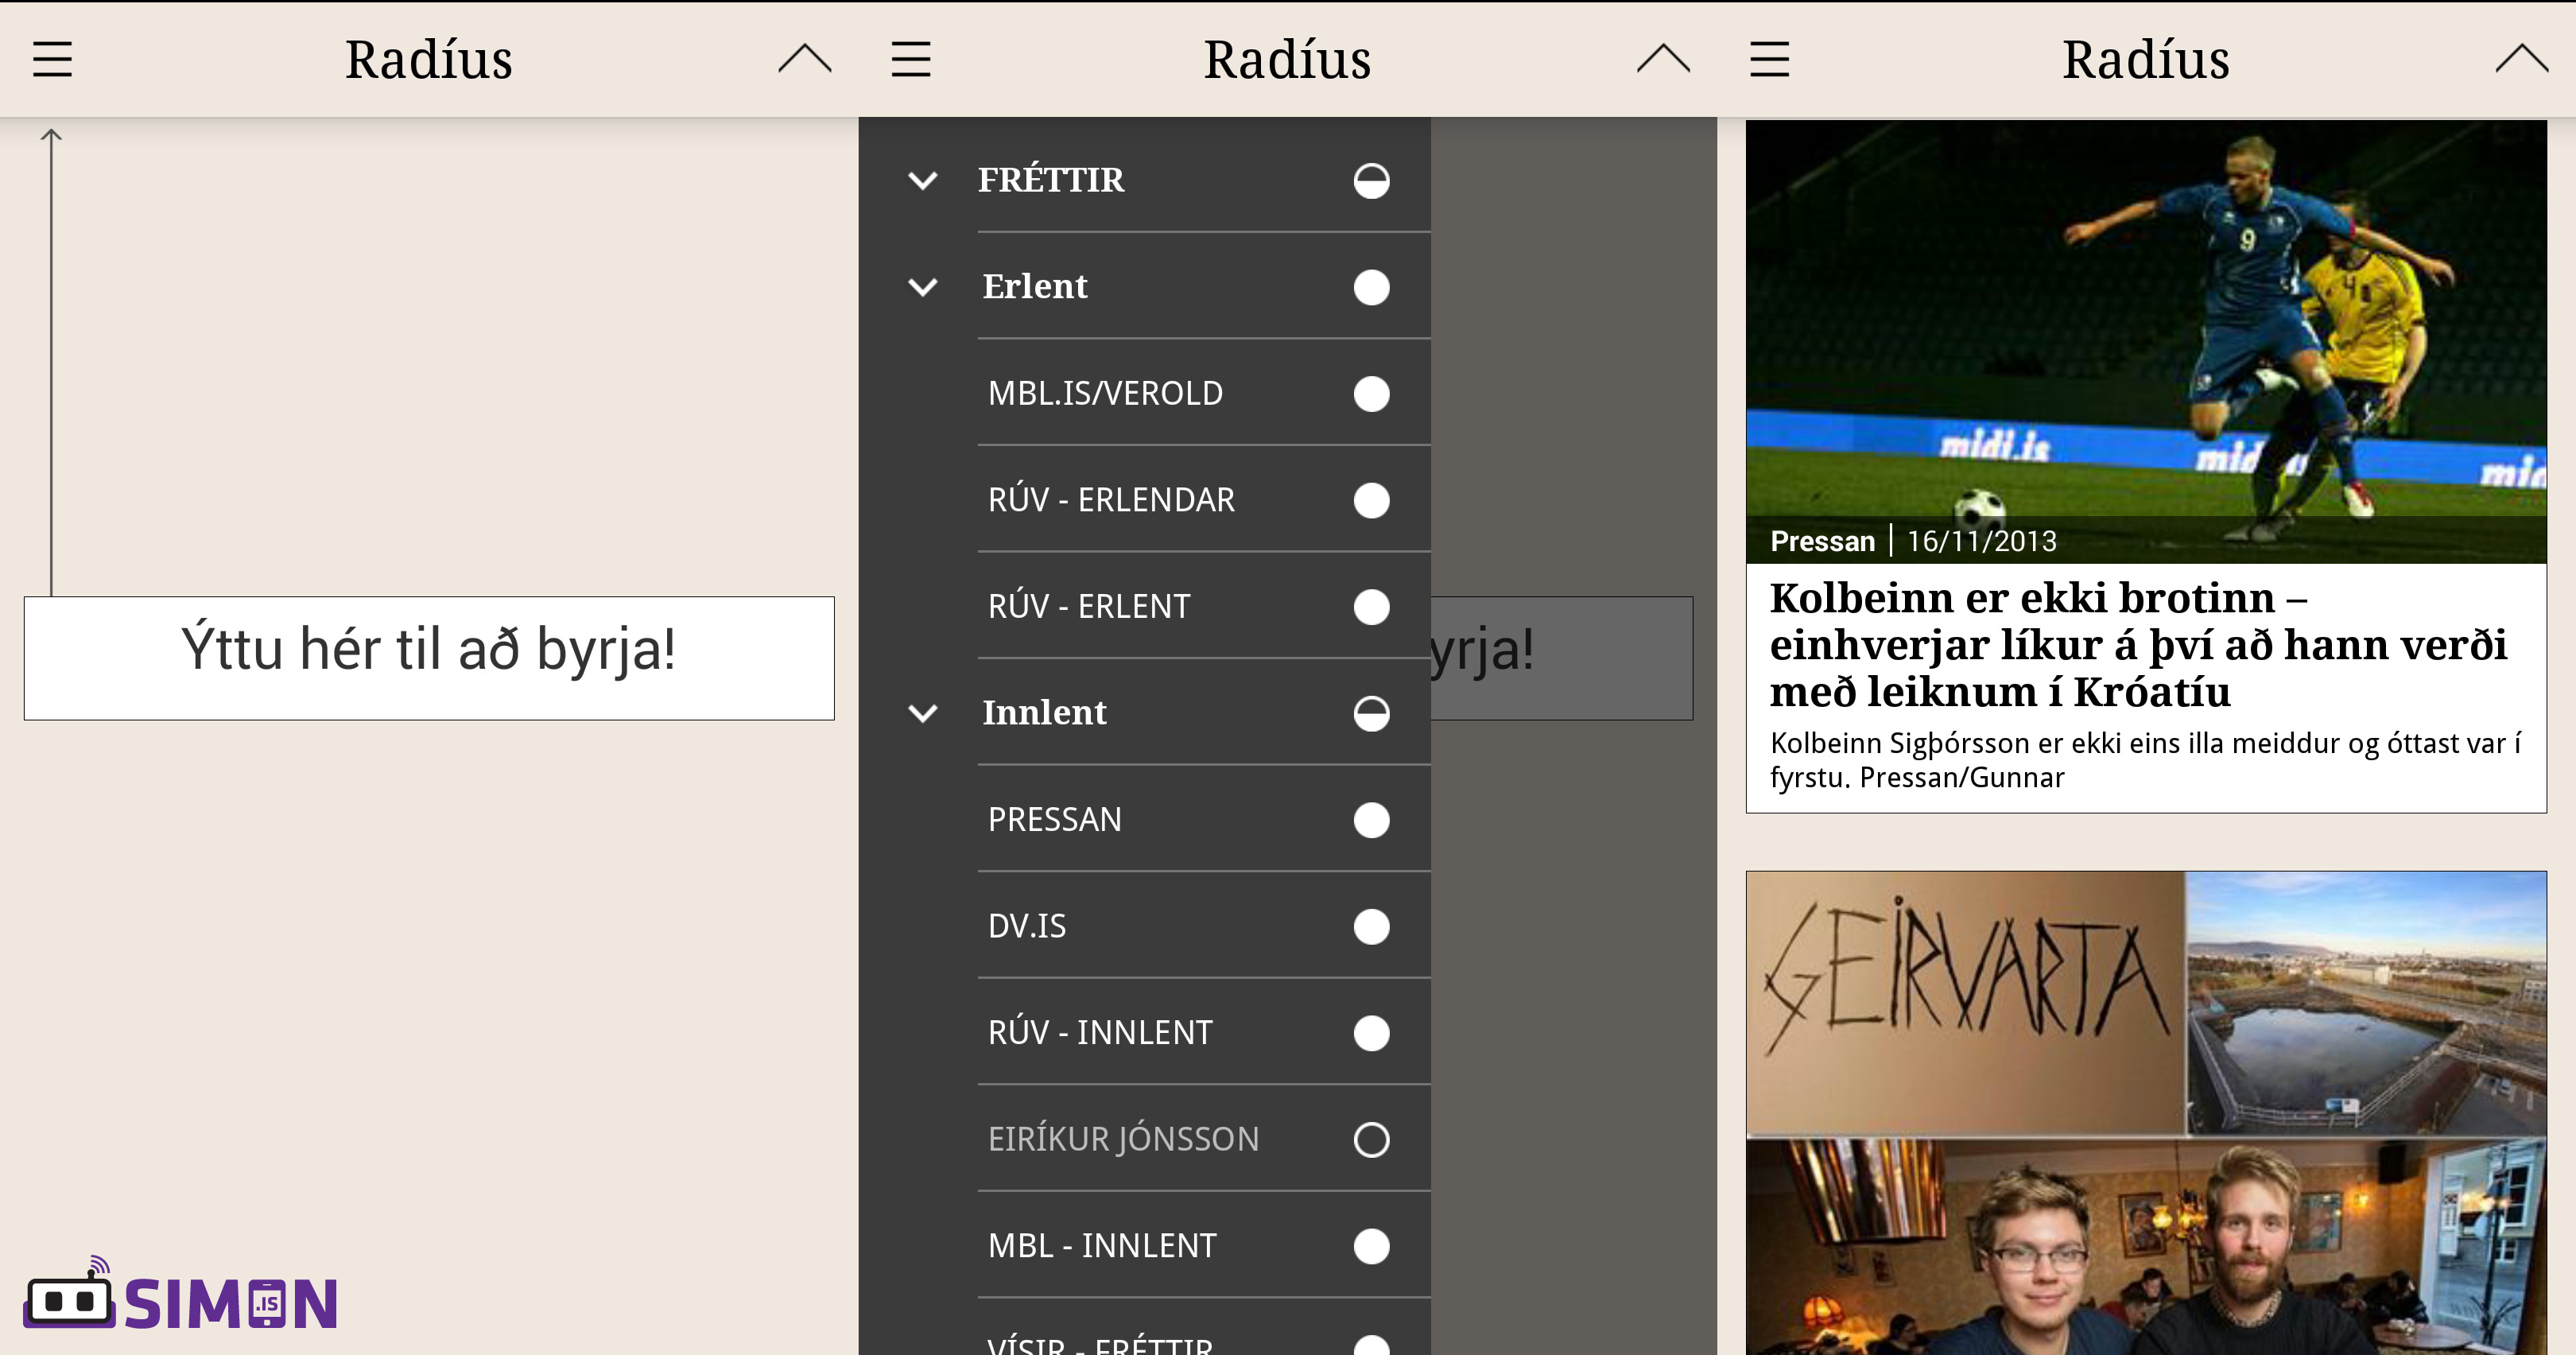Select MBL.IS/VEROLD menu entry
The height and width of the screenshot is (1355, 2576).
click(1105, 393)
